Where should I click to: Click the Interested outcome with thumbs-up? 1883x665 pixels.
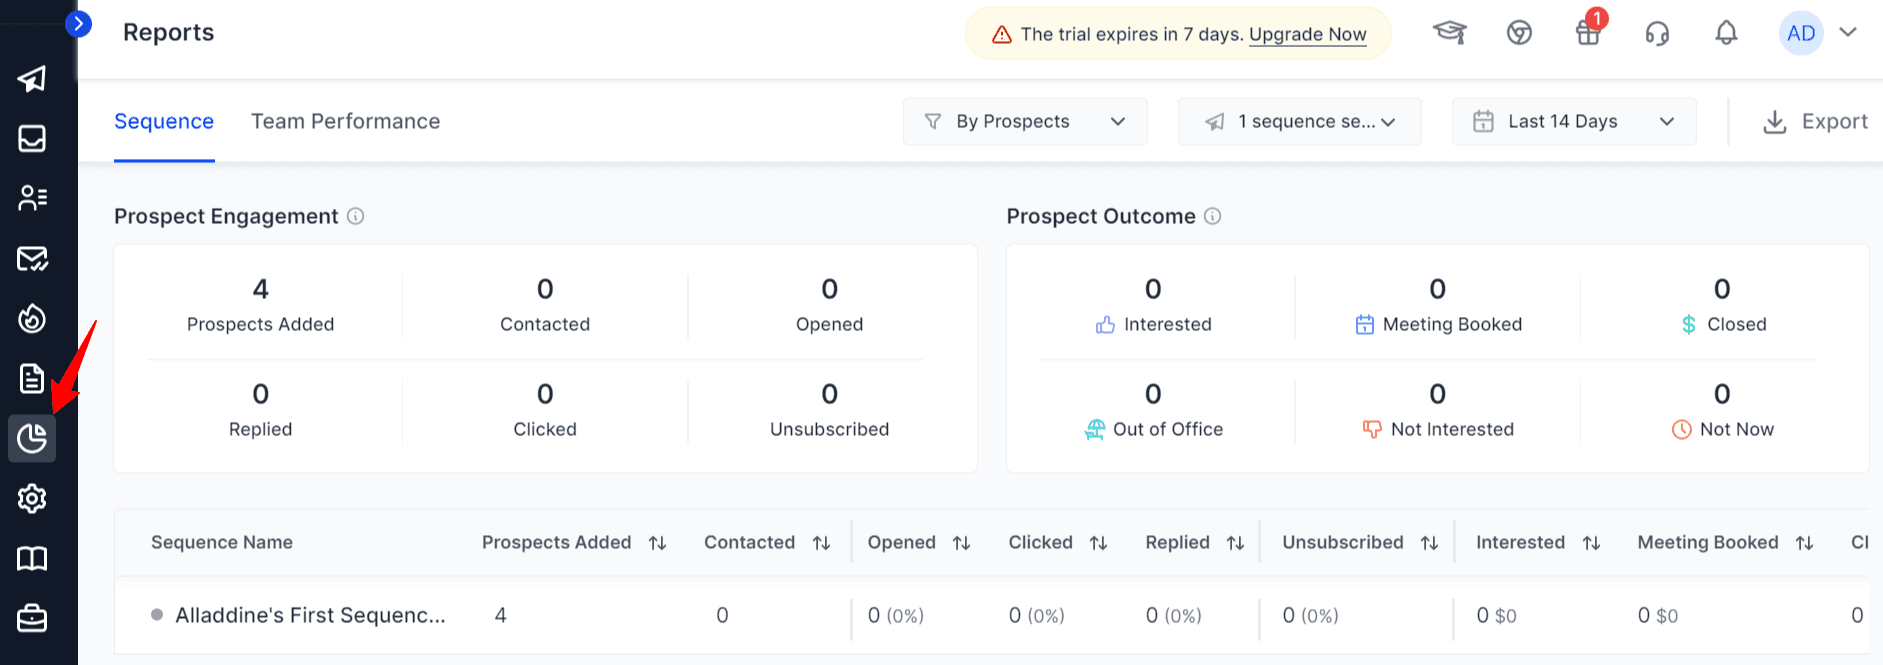(x=1153, y=305)
